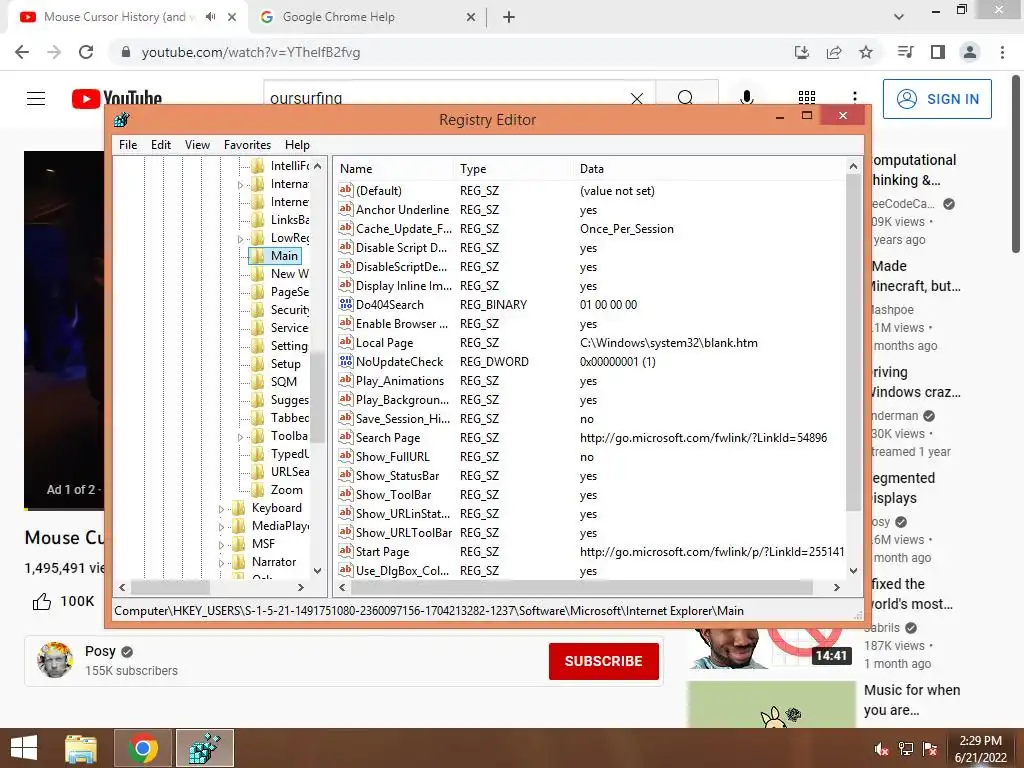The height and width of the screenshot is (768, 1024).
Task: Bookmark this page with the star icon
Action: 866,52
